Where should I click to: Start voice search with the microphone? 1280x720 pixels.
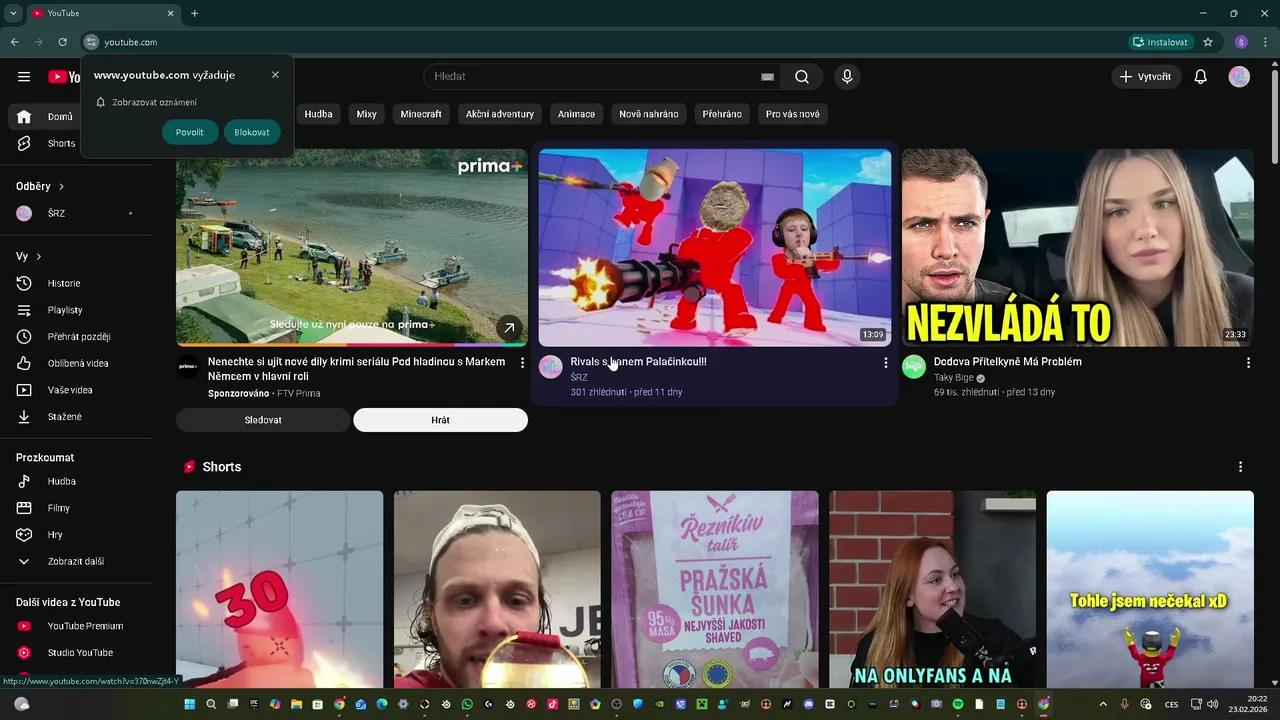847,77
